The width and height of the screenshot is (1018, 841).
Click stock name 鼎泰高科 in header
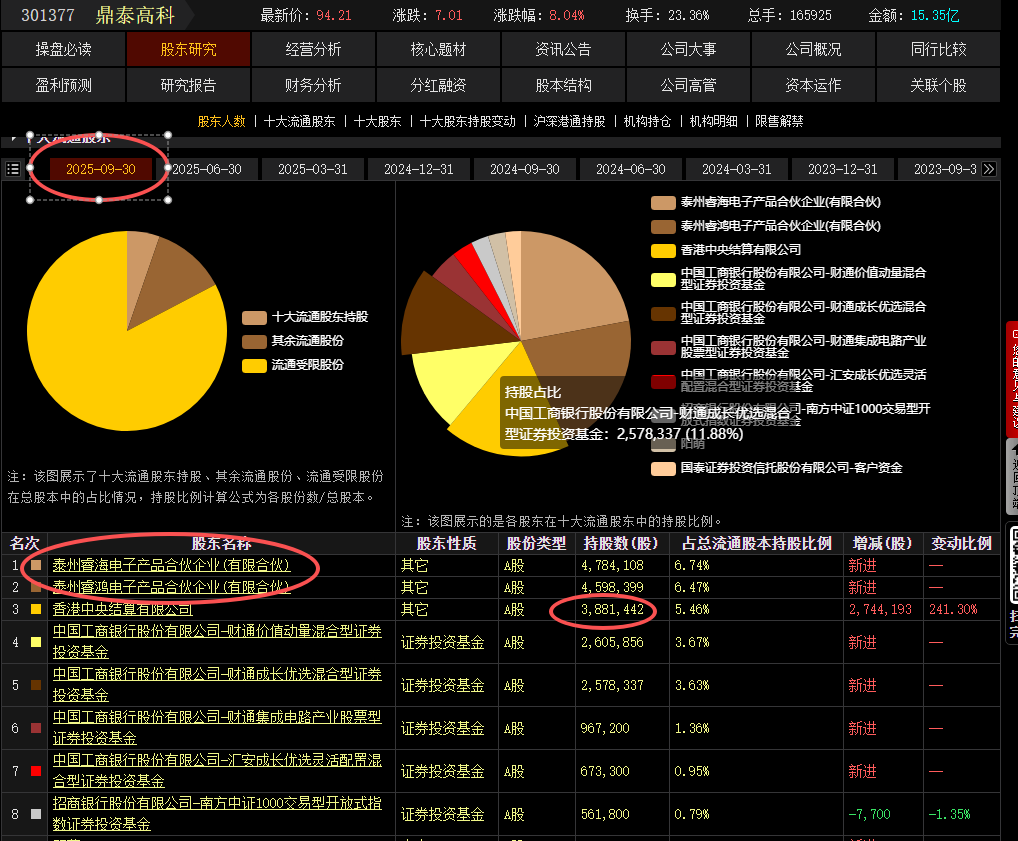click(135, 15)
